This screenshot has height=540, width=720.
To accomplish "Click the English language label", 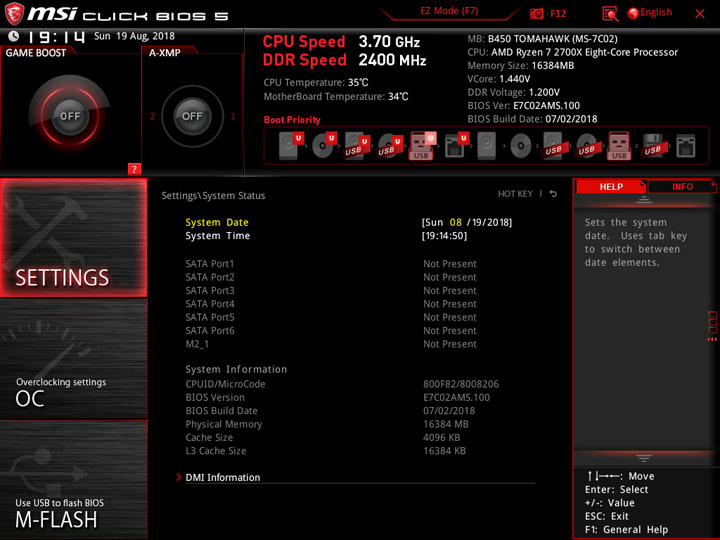I will [x=656, y=12].
